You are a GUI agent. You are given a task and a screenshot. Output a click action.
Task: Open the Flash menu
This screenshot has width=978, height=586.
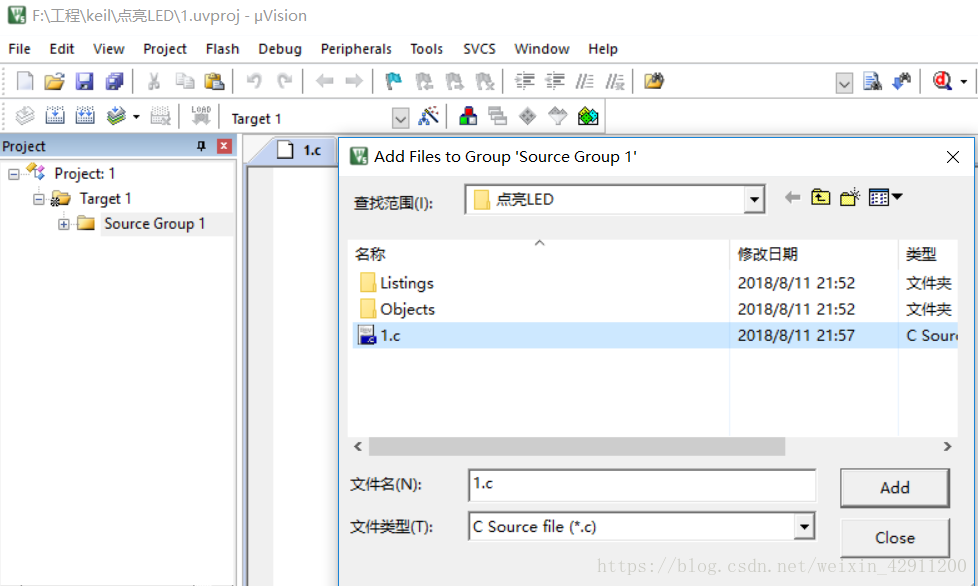pos(223,49)
